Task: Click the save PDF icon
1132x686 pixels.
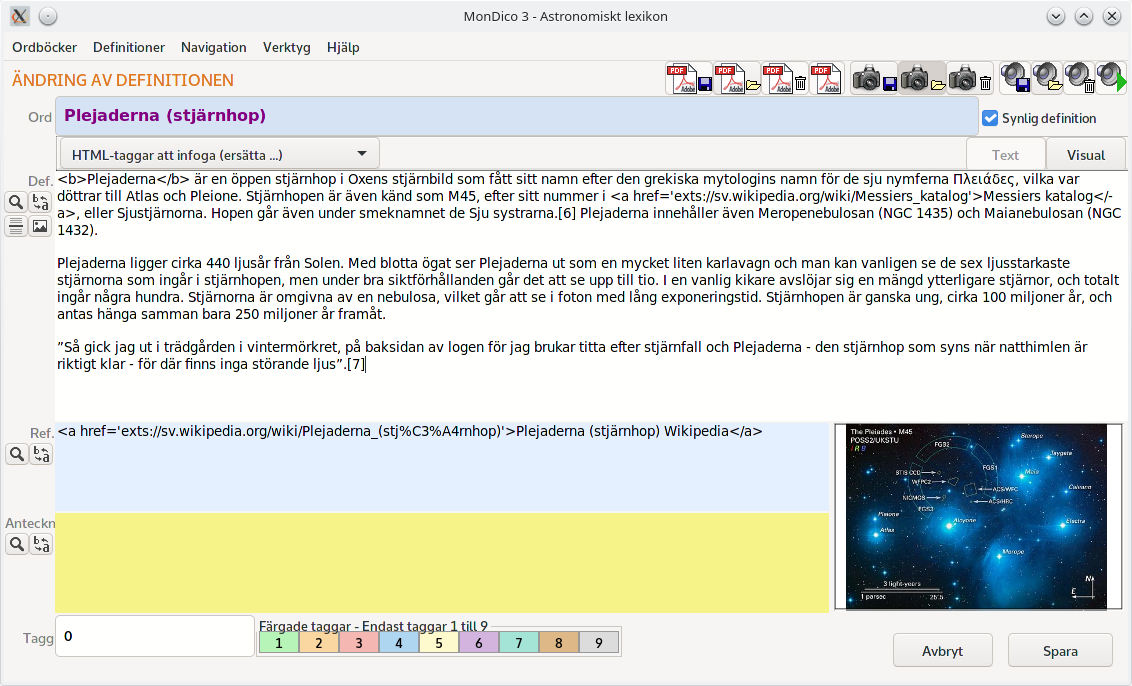Action: pos(689,79)
